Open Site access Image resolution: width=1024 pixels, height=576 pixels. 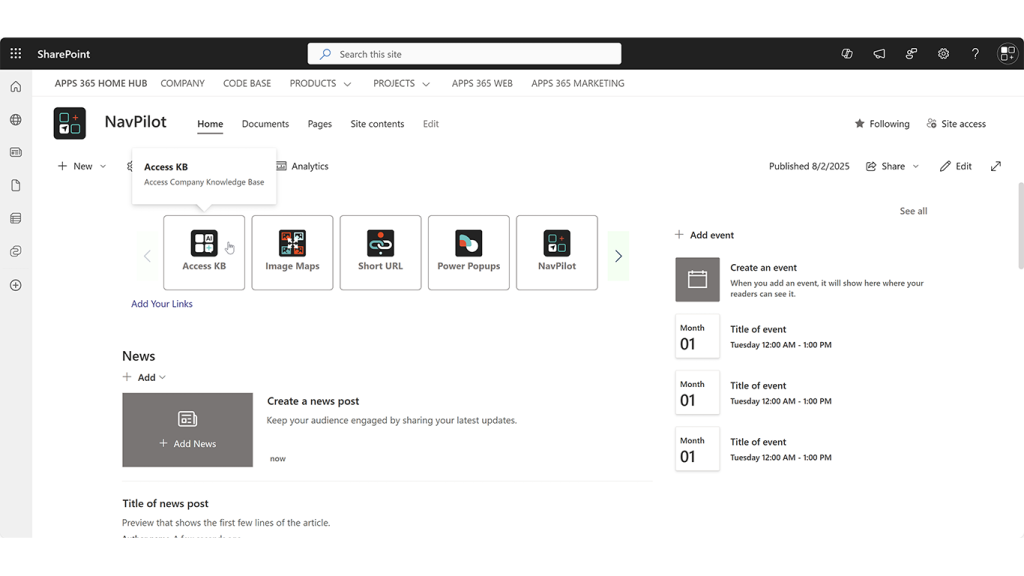pos(956,123)
